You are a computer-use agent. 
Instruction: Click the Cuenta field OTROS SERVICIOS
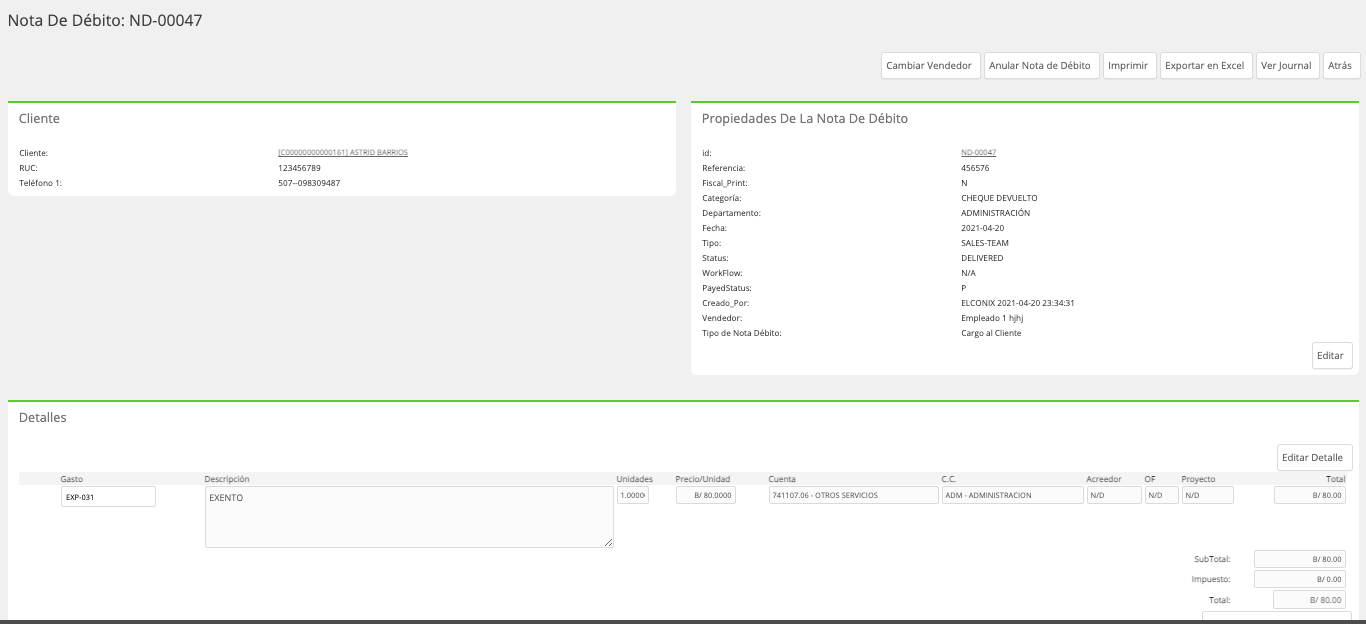tap(853, 495)
